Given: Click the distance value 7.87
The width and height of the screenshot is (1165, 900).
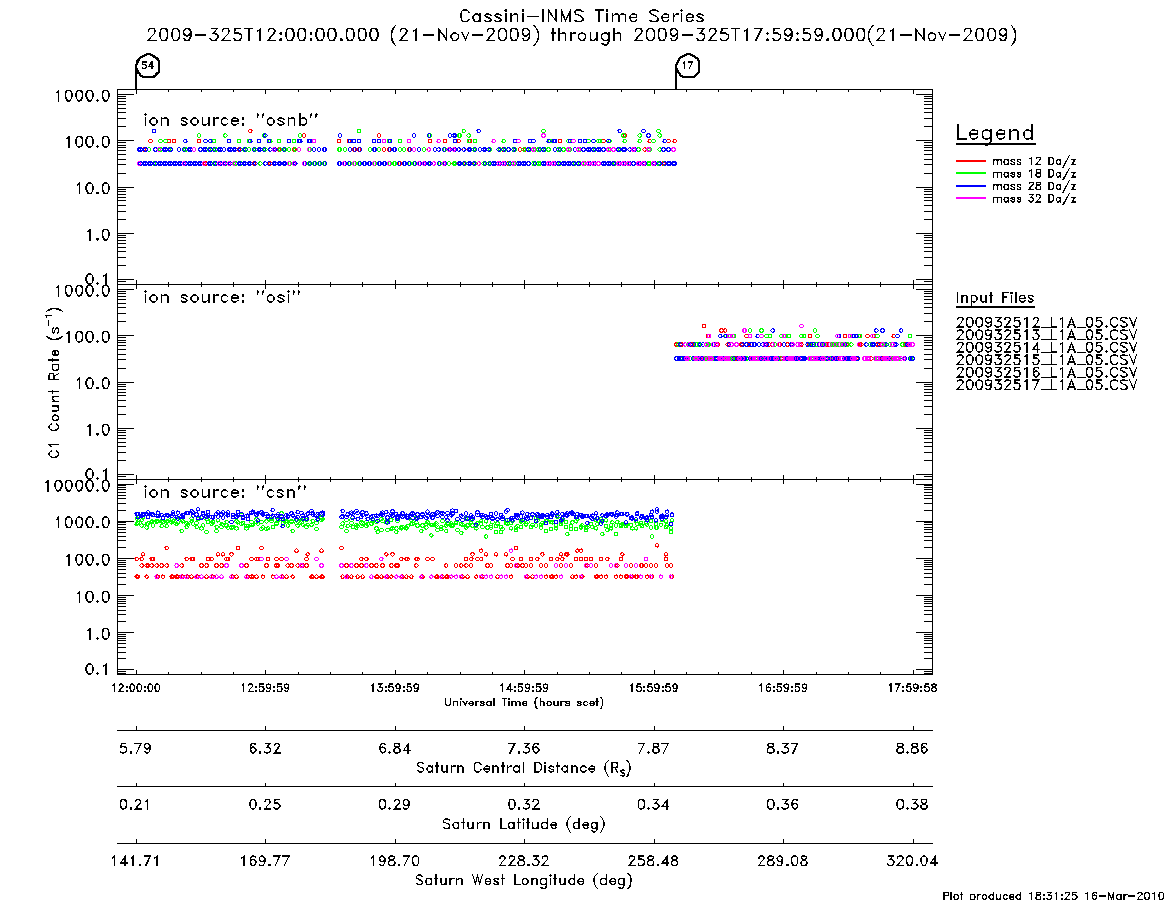Looking at the screenshot, I should click(x=653, y=748).
